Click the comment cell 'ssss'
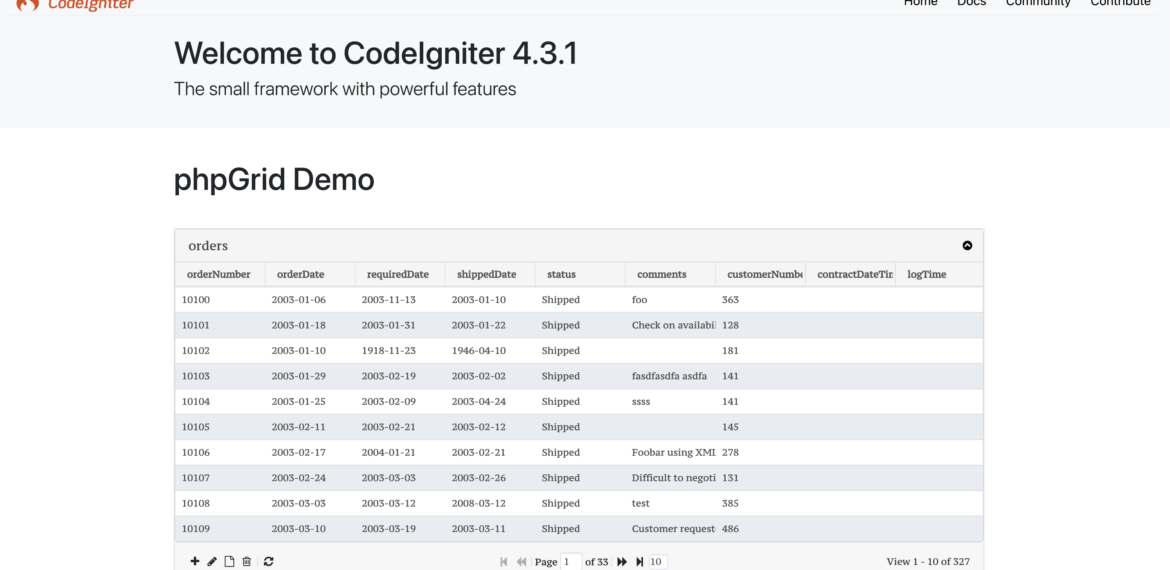 [x=641, y=401]
